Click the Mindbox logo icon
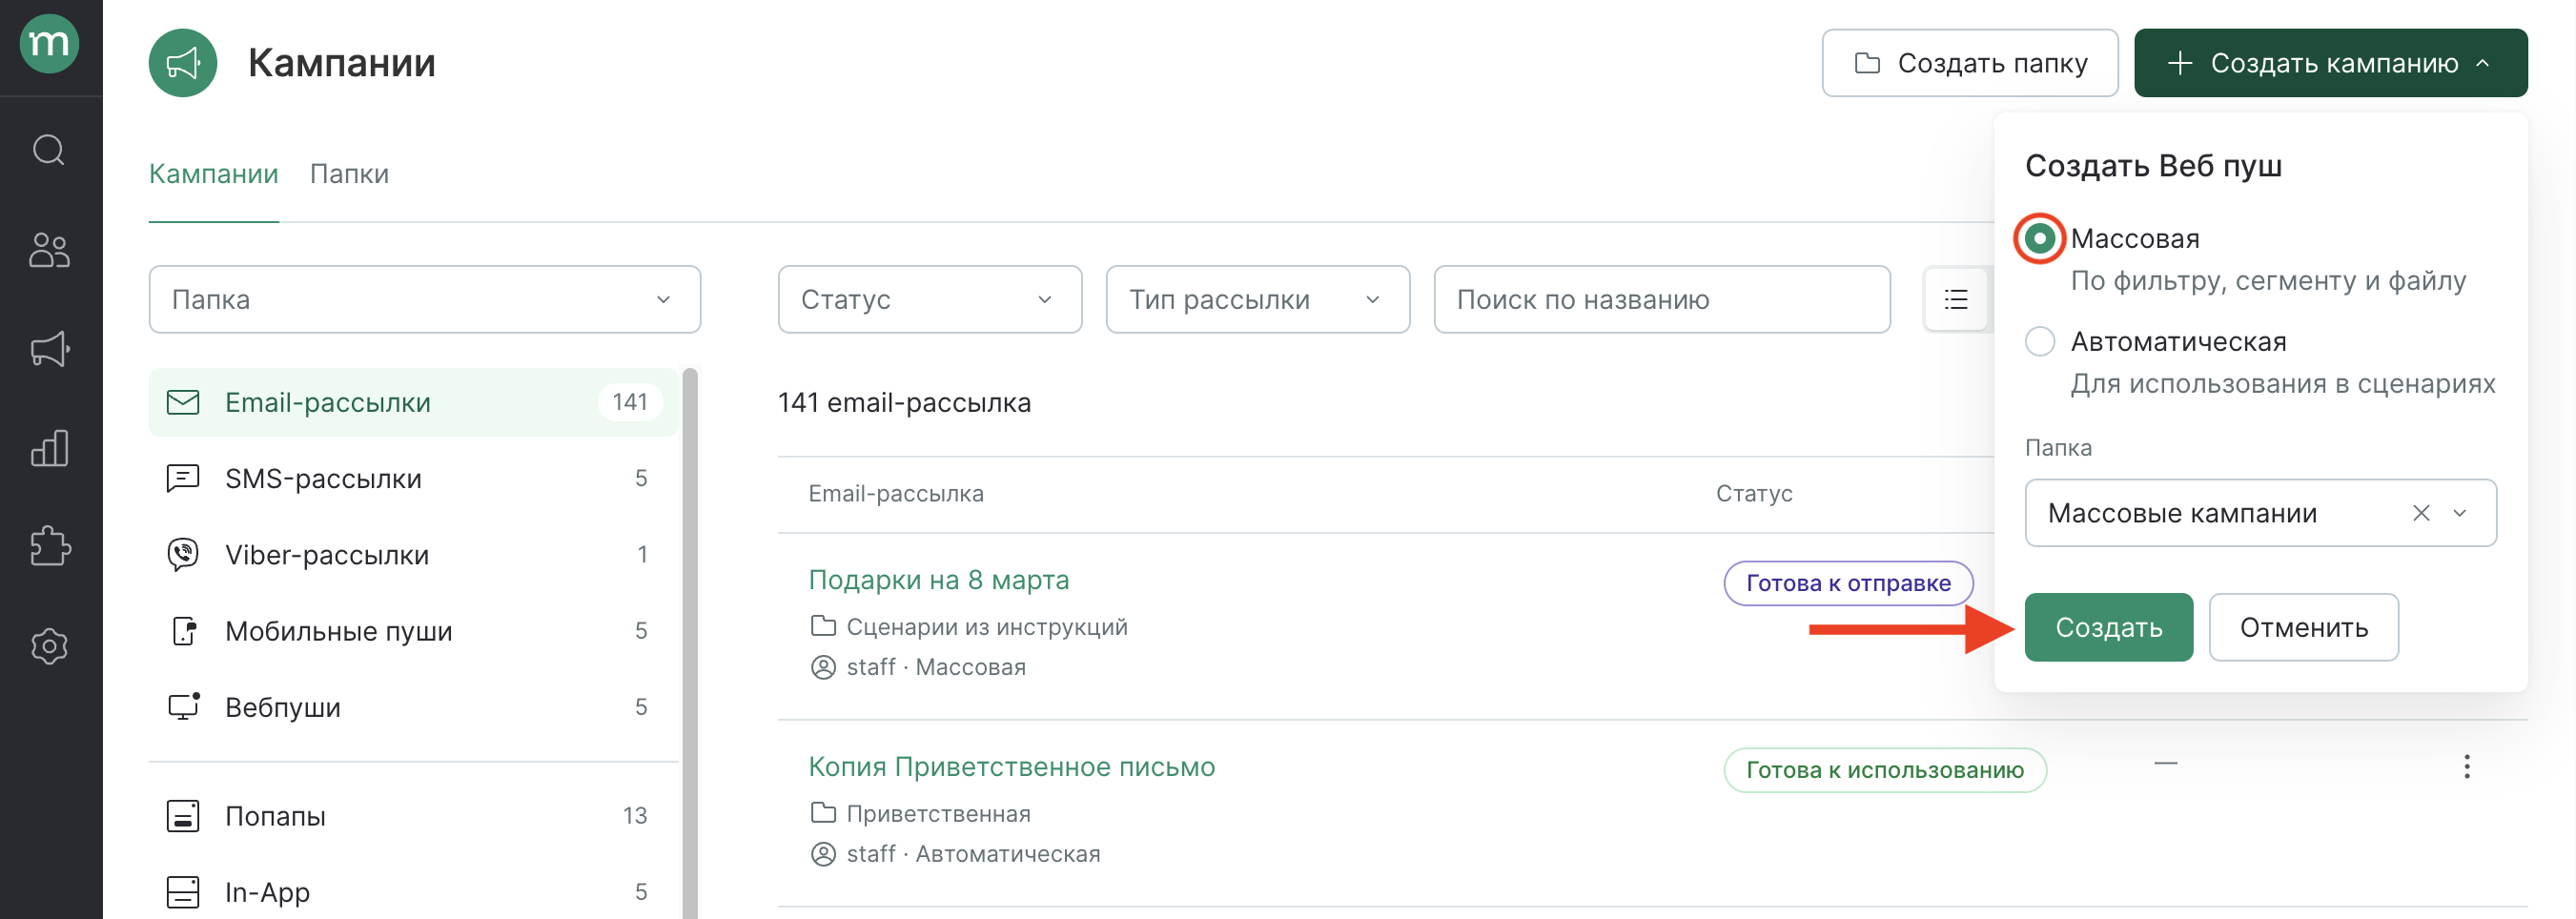Screen dimensions: 2576x919 tap(49, 43)
